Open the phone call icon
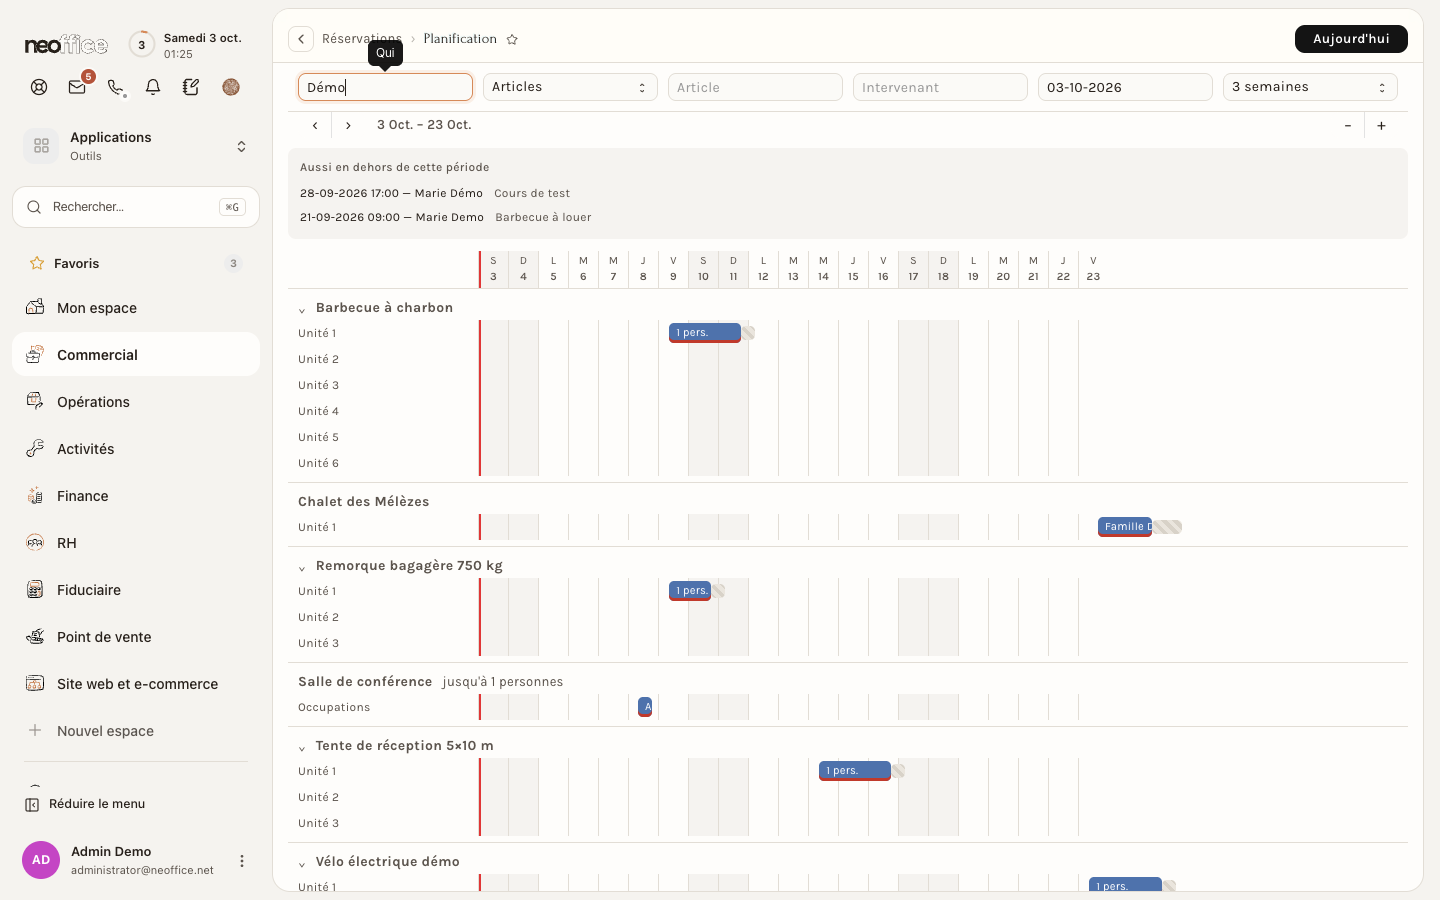 (115, 87)
